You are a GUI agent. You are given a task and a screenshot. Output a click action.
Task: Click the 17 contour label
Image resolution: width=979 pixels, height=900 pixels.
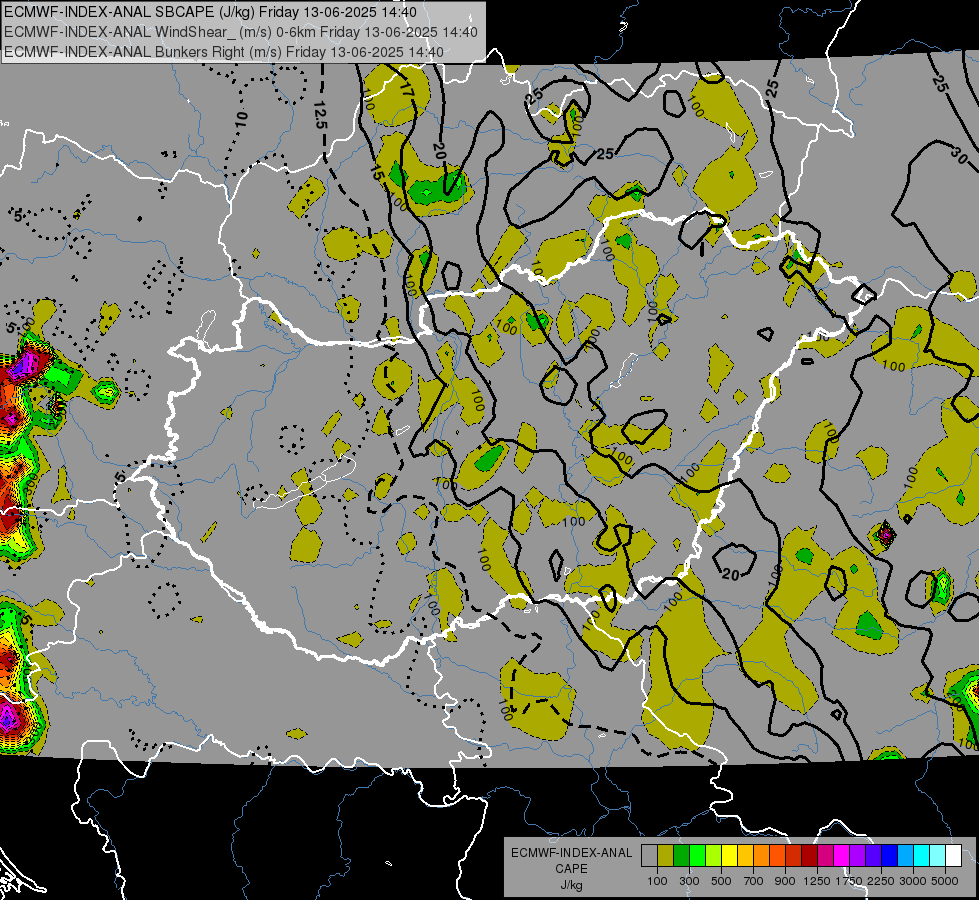pyautogui.click(x=406, y=89)
